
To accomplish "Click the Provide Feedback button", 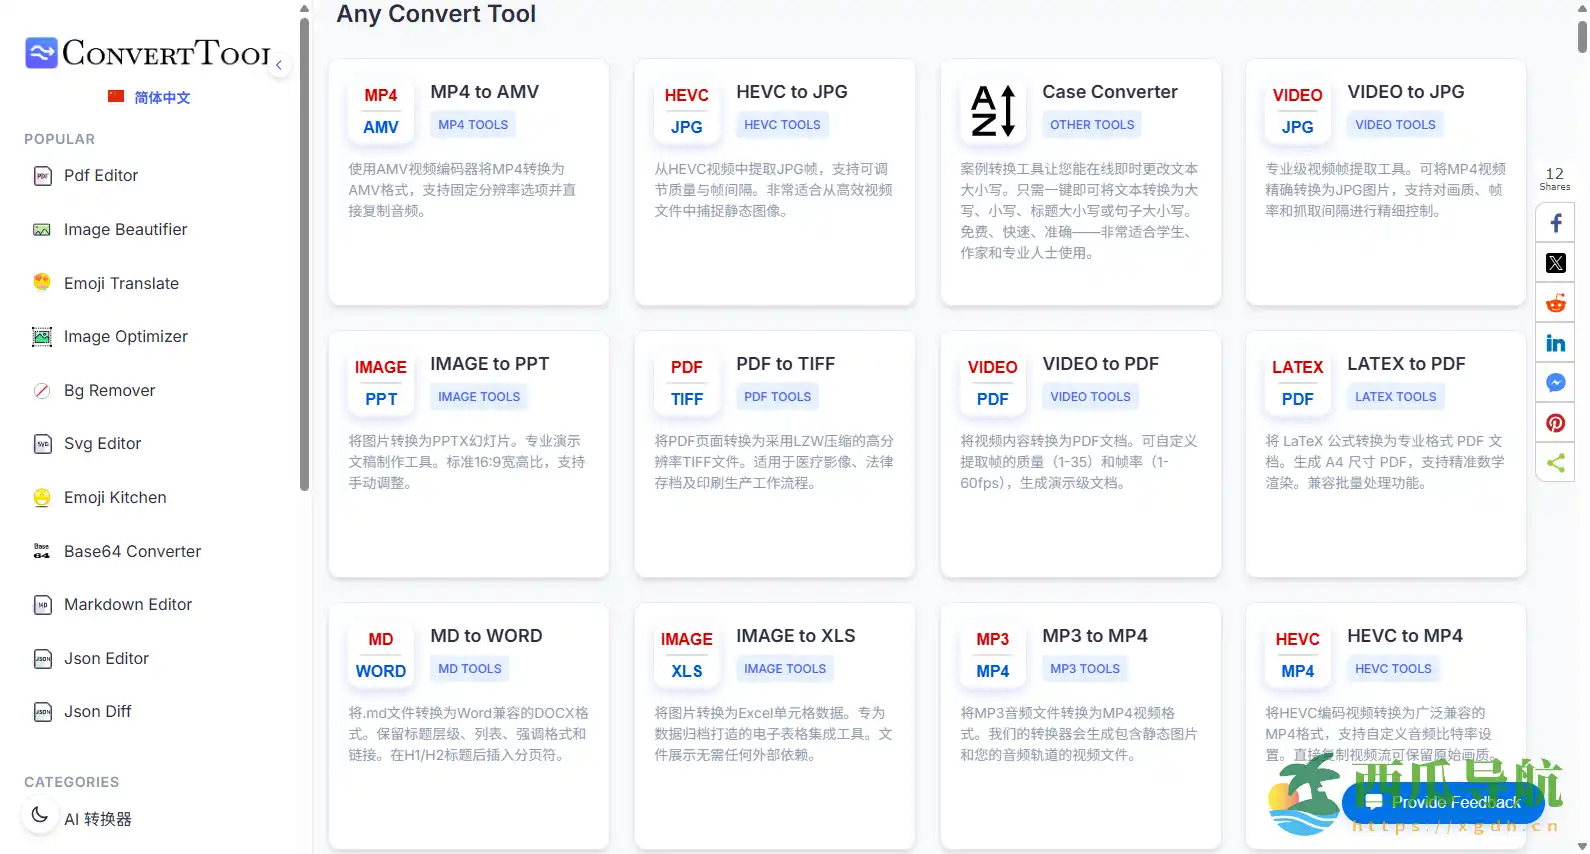I will point(1443,803).
